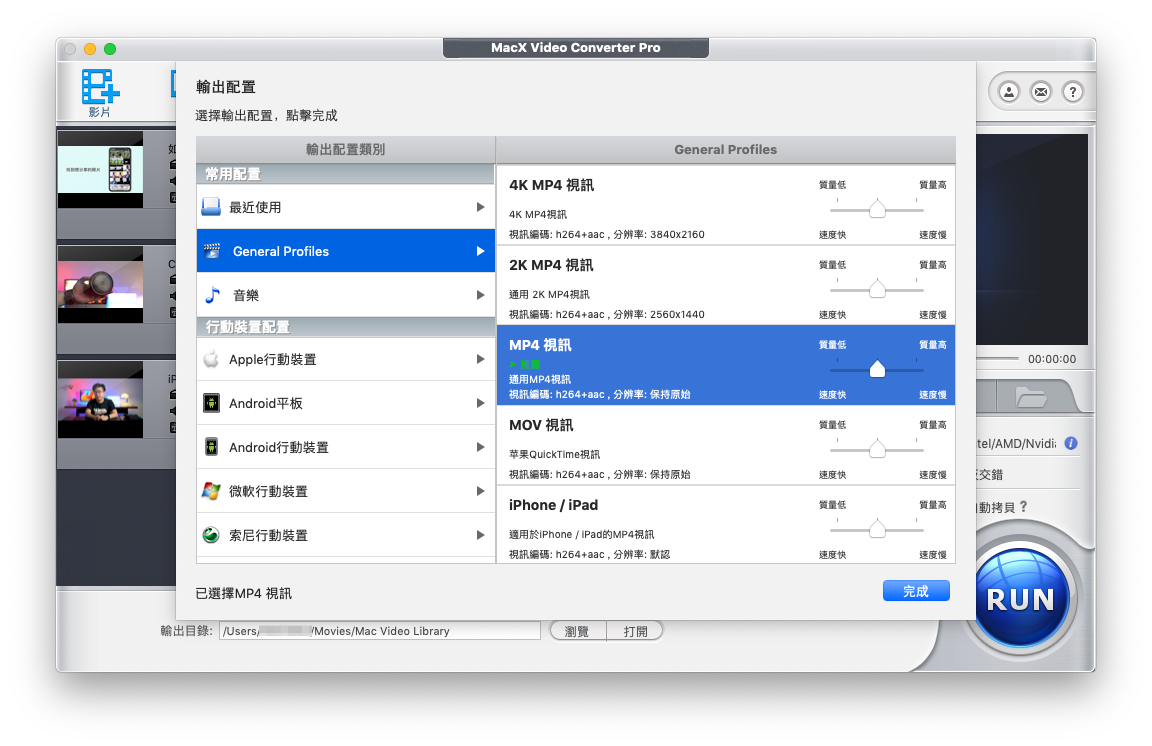Click the 瀏覽 browse button
Screen dimensions: 1152x746
pyautogui.click(x=577, y=630)
